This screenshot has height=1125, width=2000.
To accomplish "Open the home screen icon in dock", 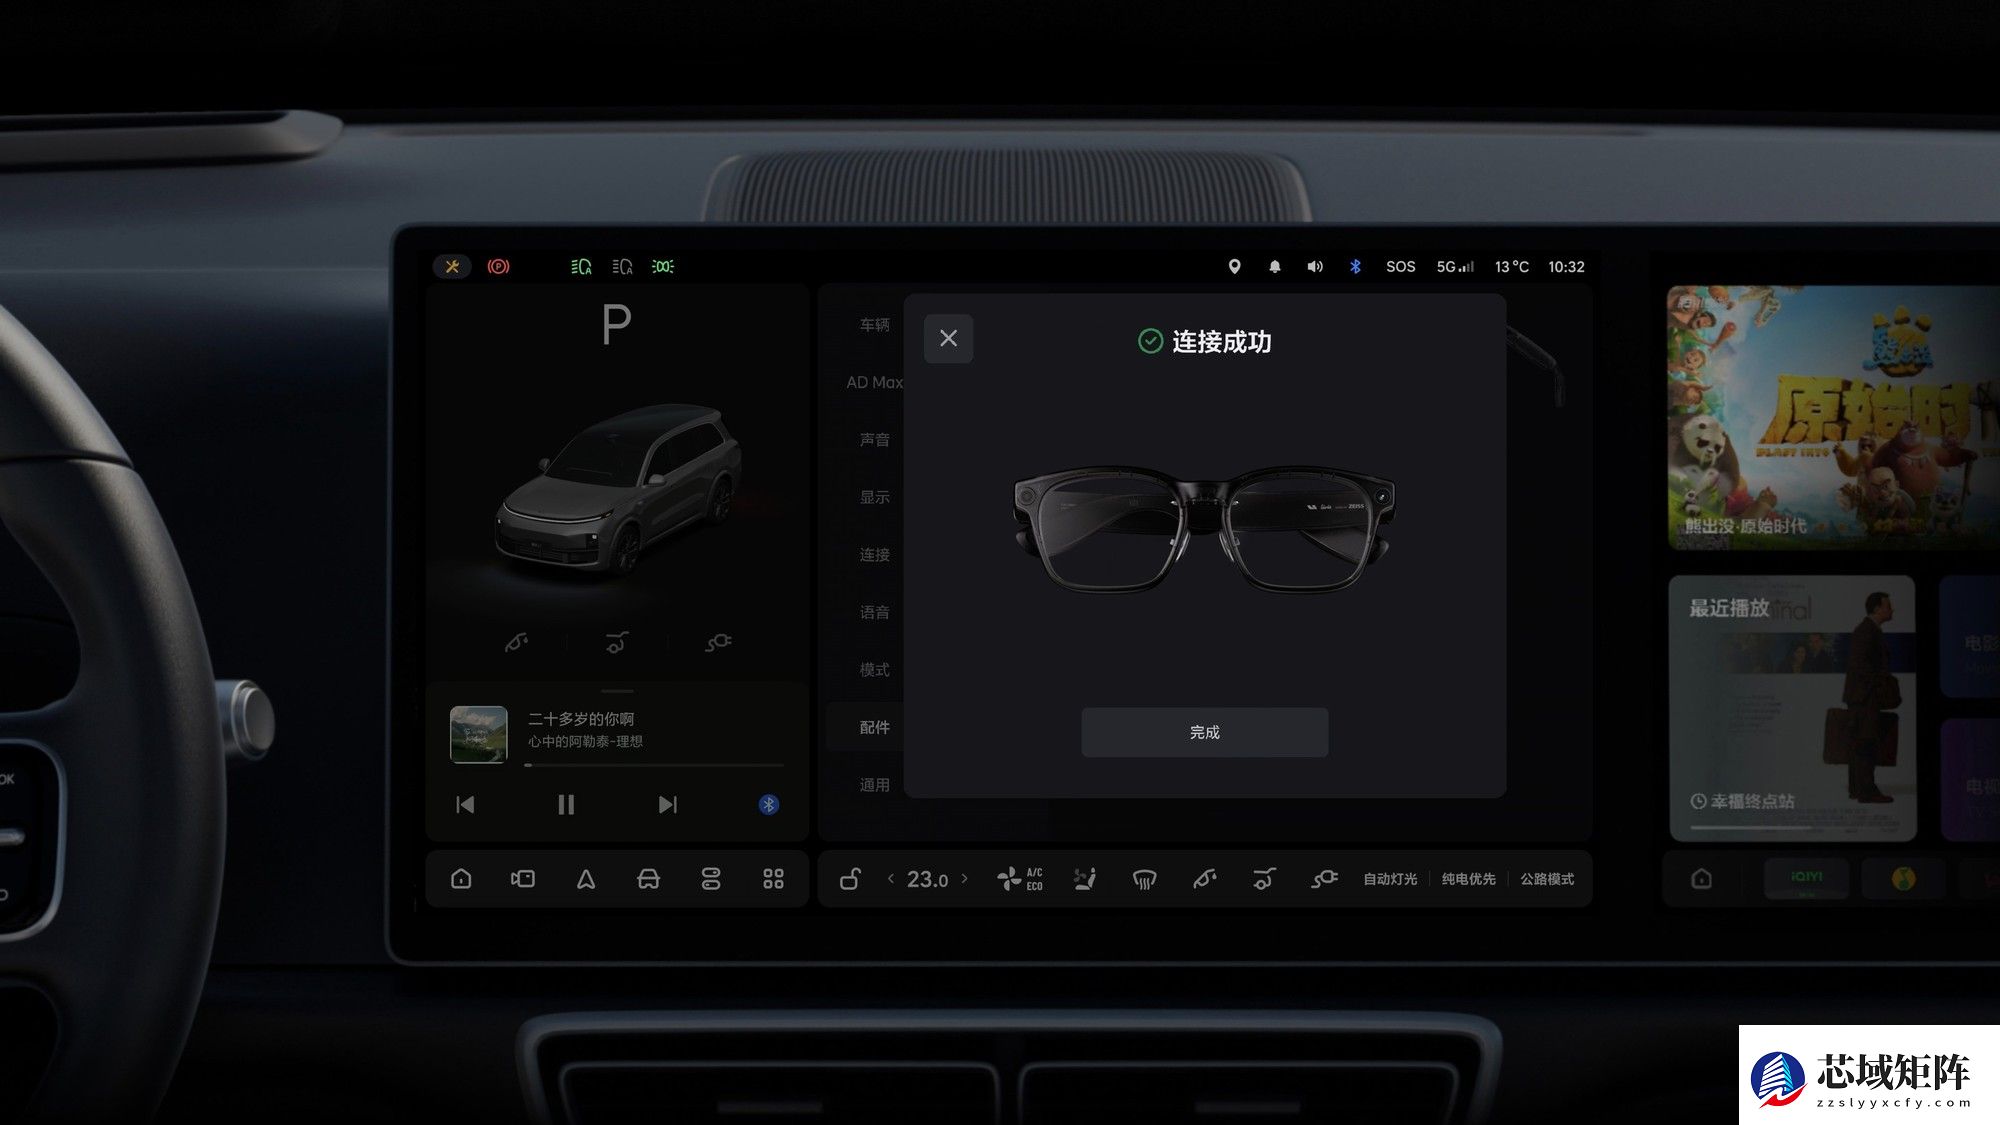I will click(461, 879).
